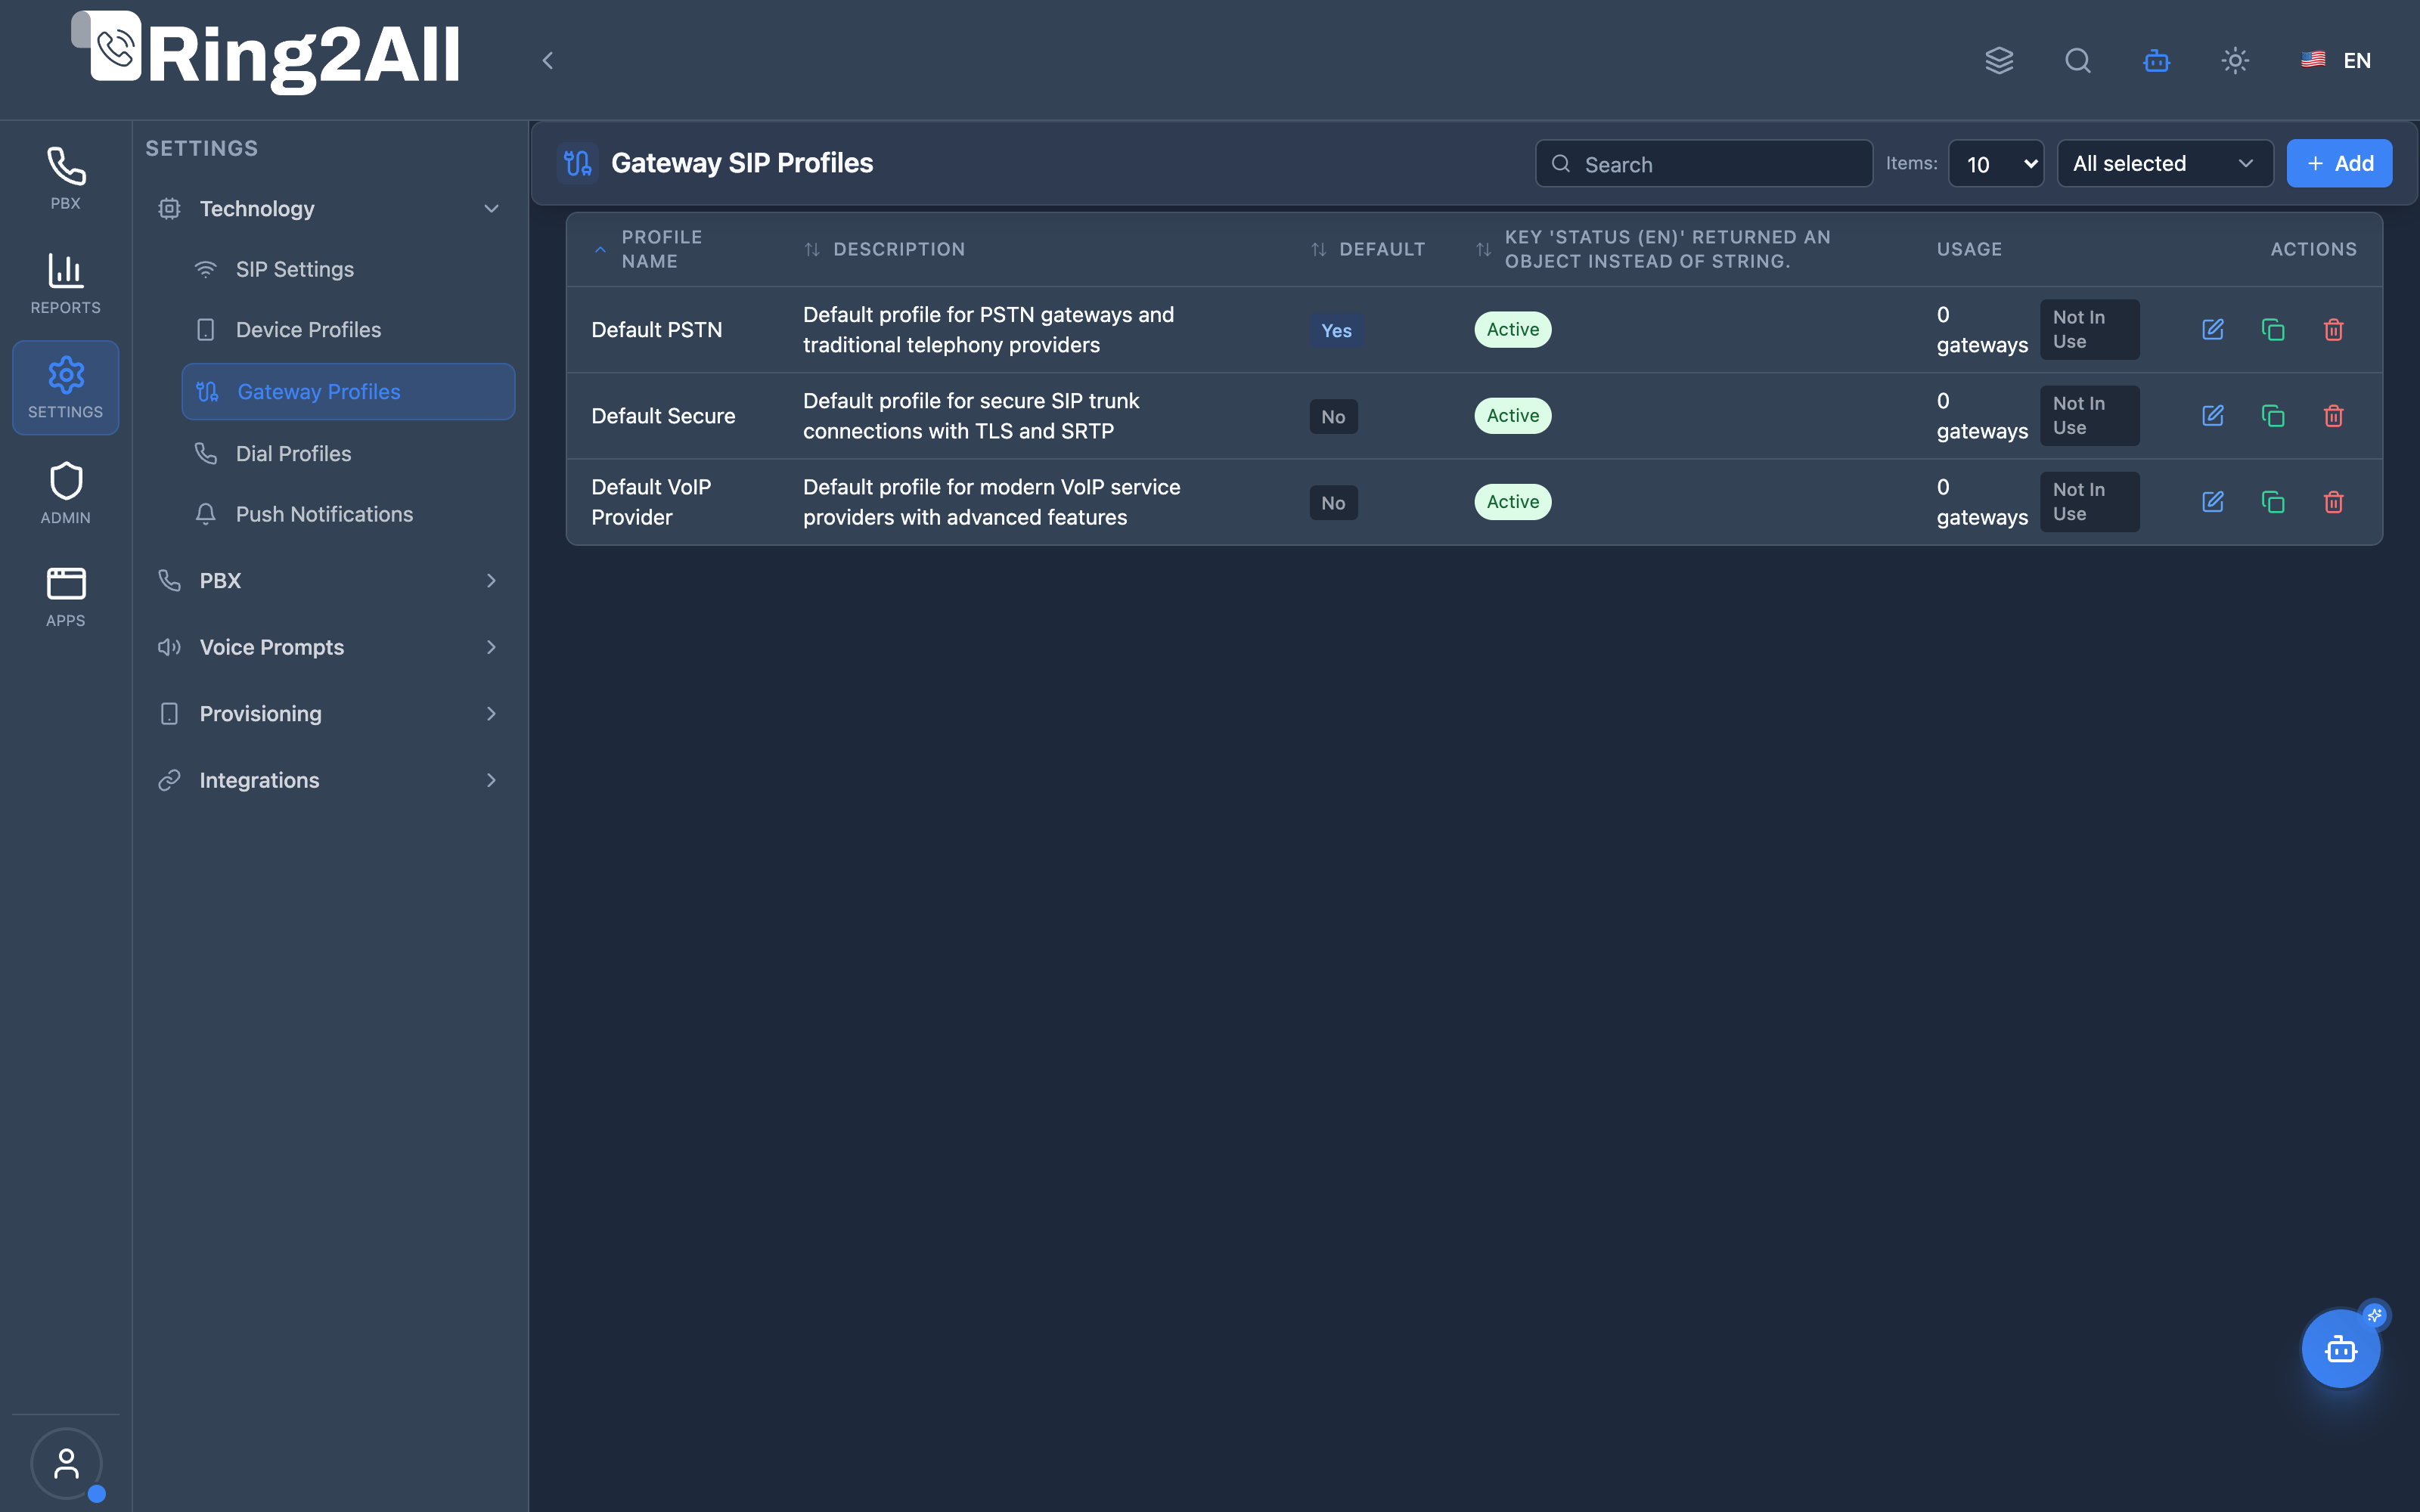
Task: Change language with the EN flag selector
Action: [x=2336, y=60]
